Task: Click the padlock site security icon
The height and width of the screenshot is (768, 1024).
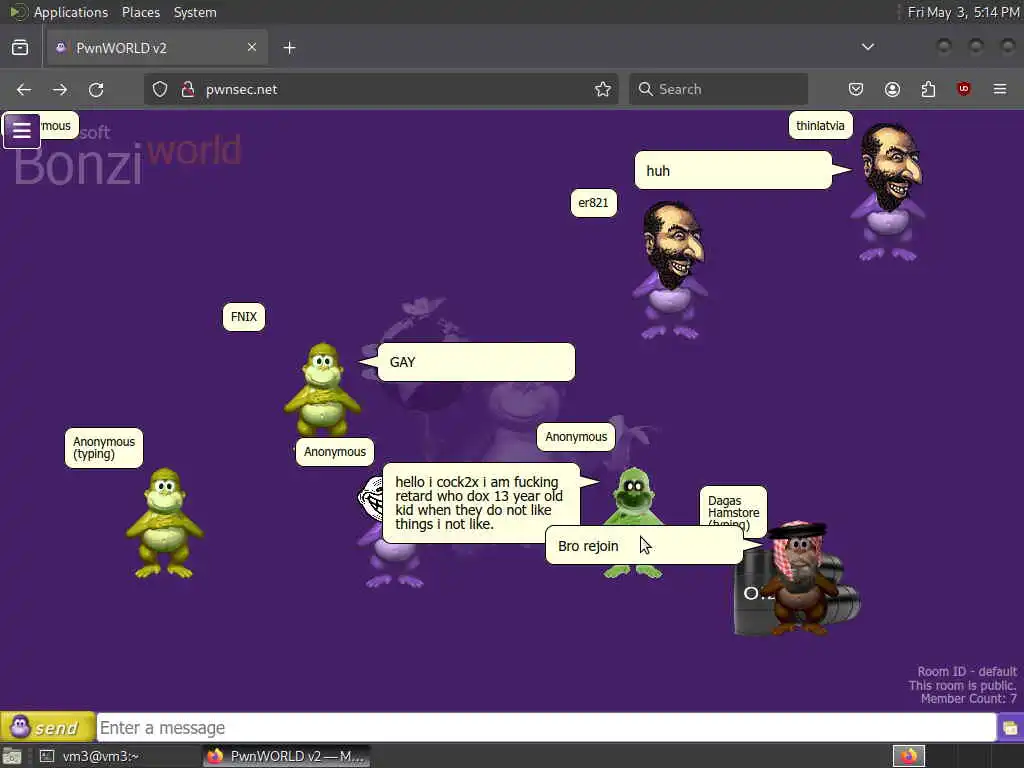Action: click(x=187, y=89)
